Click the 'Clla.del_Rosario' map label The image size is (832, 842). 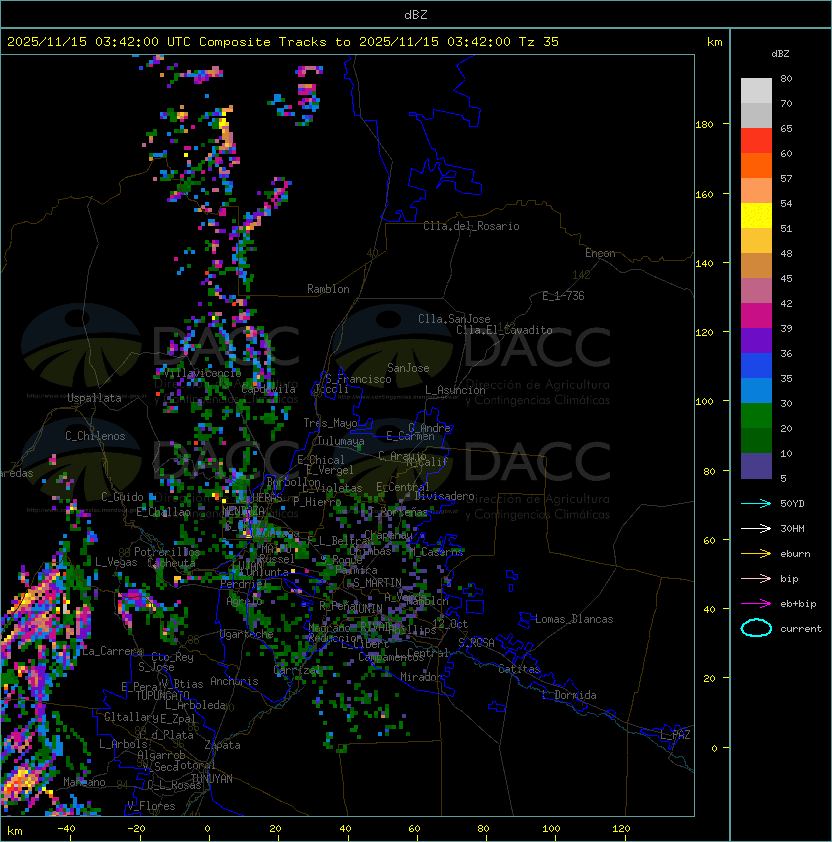(471, 226)
